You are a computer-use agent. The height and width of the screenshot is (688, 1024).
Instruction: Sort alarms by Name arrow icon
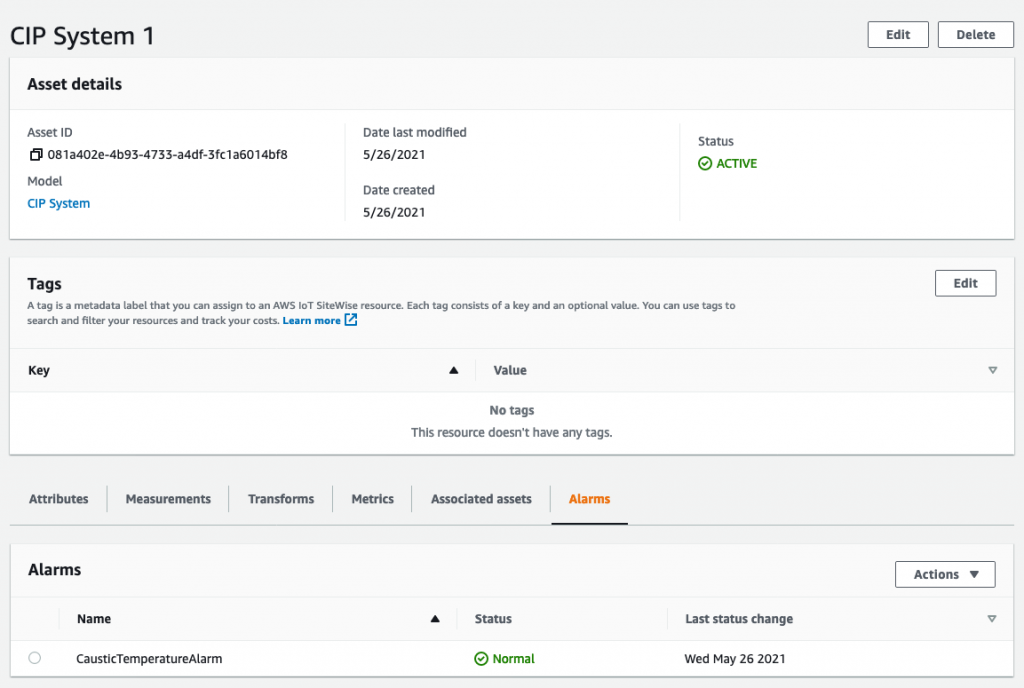click(x=435, y=619)
